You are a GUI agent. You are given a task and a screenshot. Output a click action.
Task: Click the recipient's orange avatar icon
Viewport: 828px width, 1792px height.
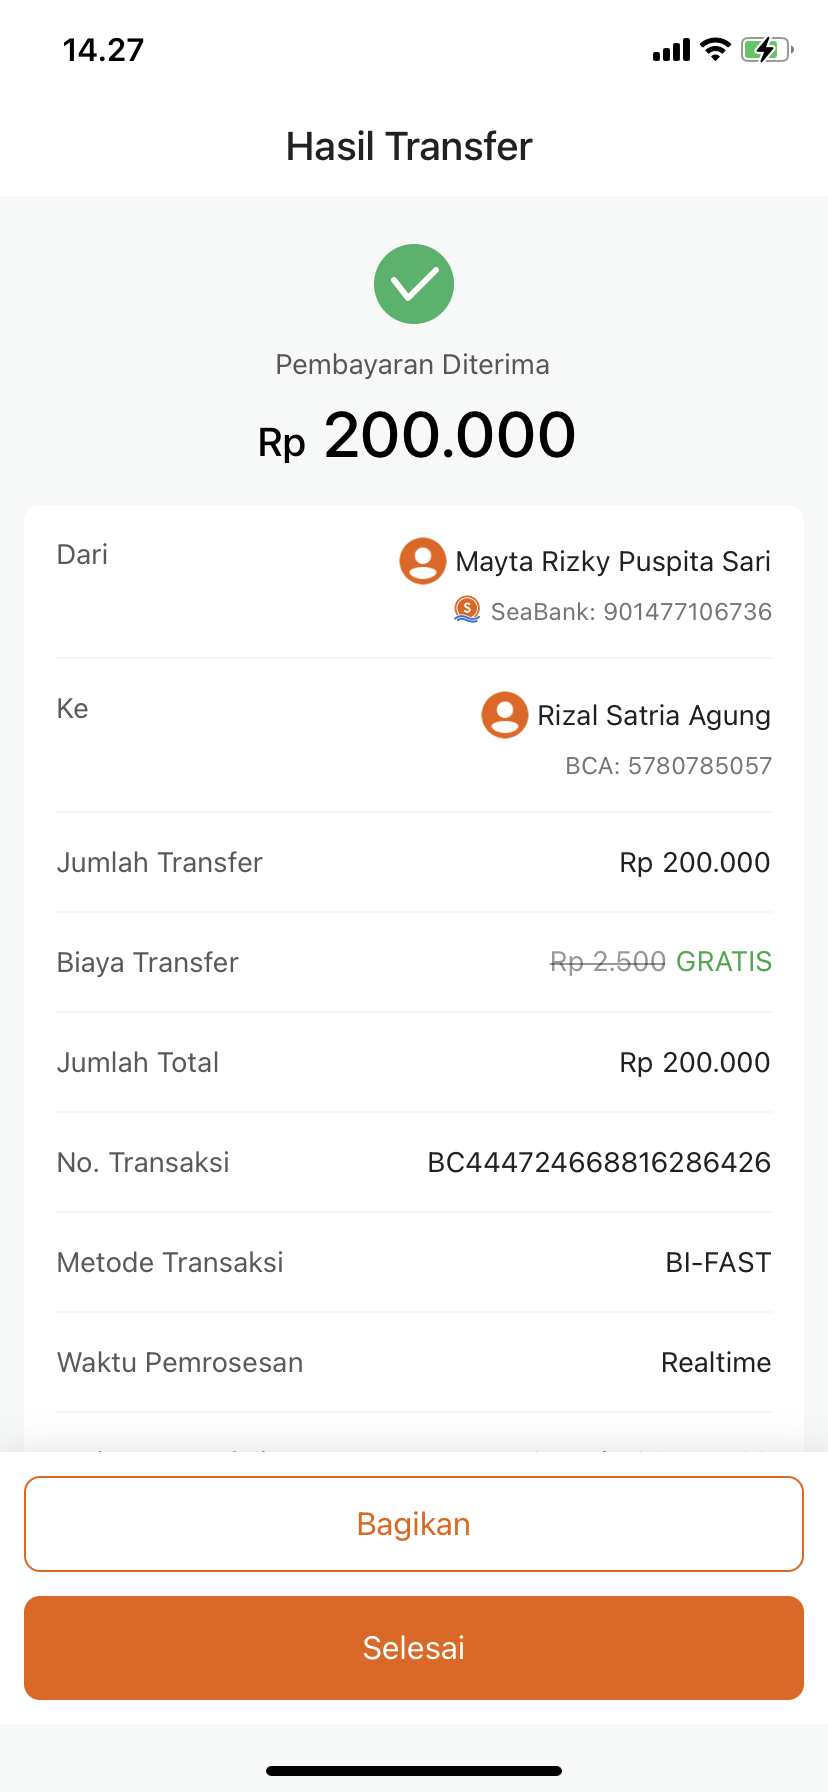(505, 715)
